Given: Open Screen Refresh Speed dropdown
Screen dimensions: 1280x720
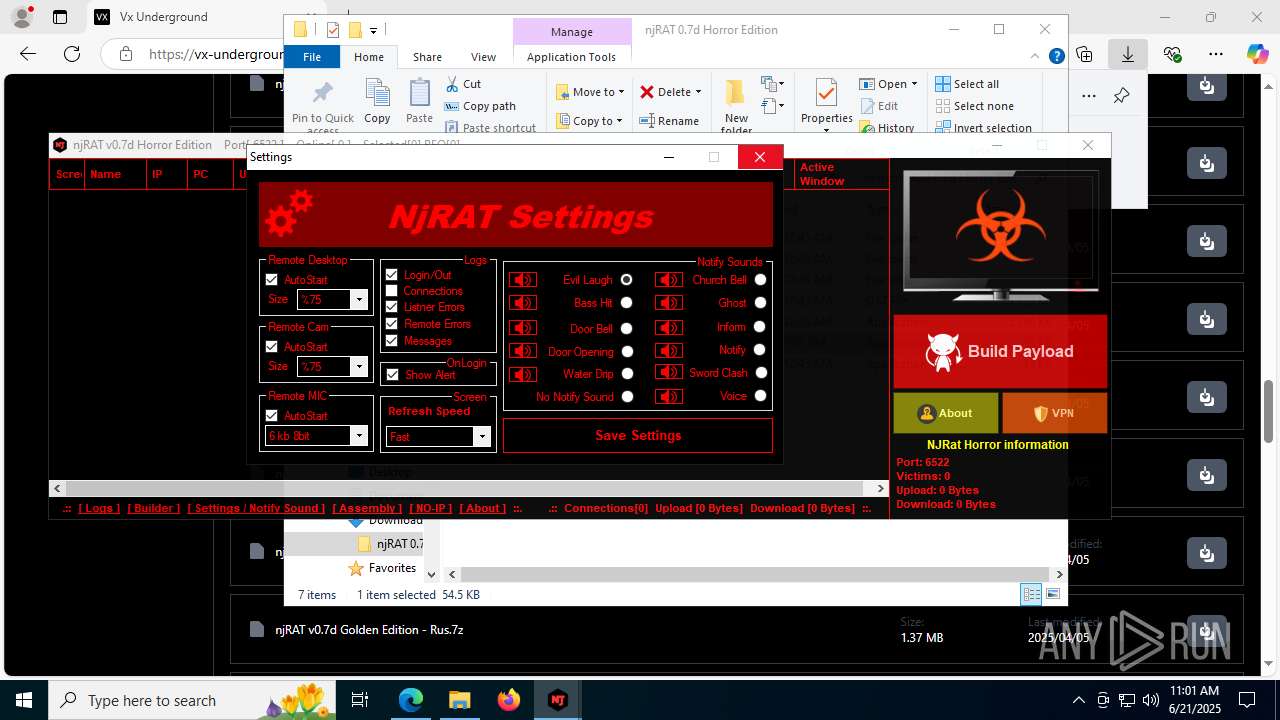Looking at the screenshot, I should point(481,437).
